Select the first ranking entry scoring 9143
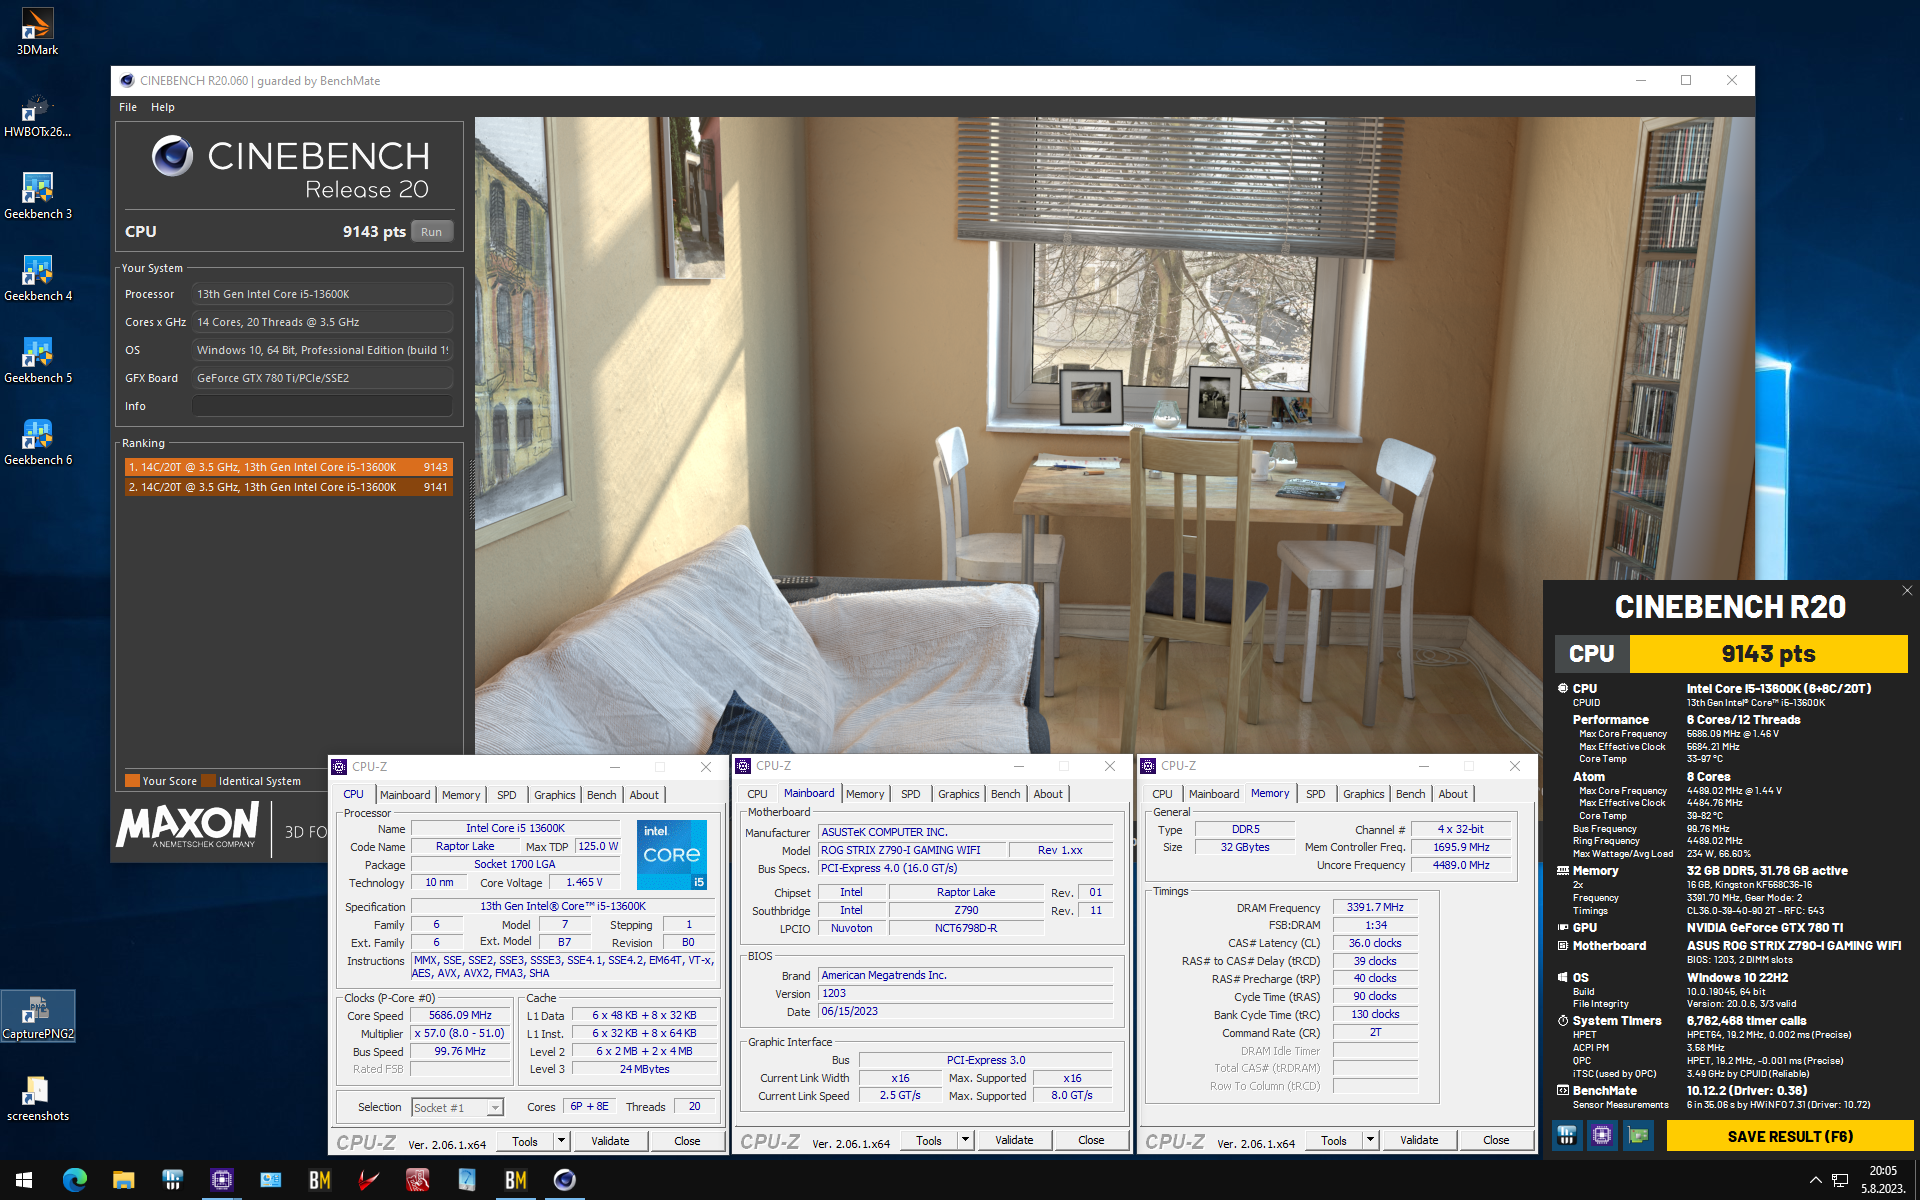1920x1200 pixels. (289, 467)
